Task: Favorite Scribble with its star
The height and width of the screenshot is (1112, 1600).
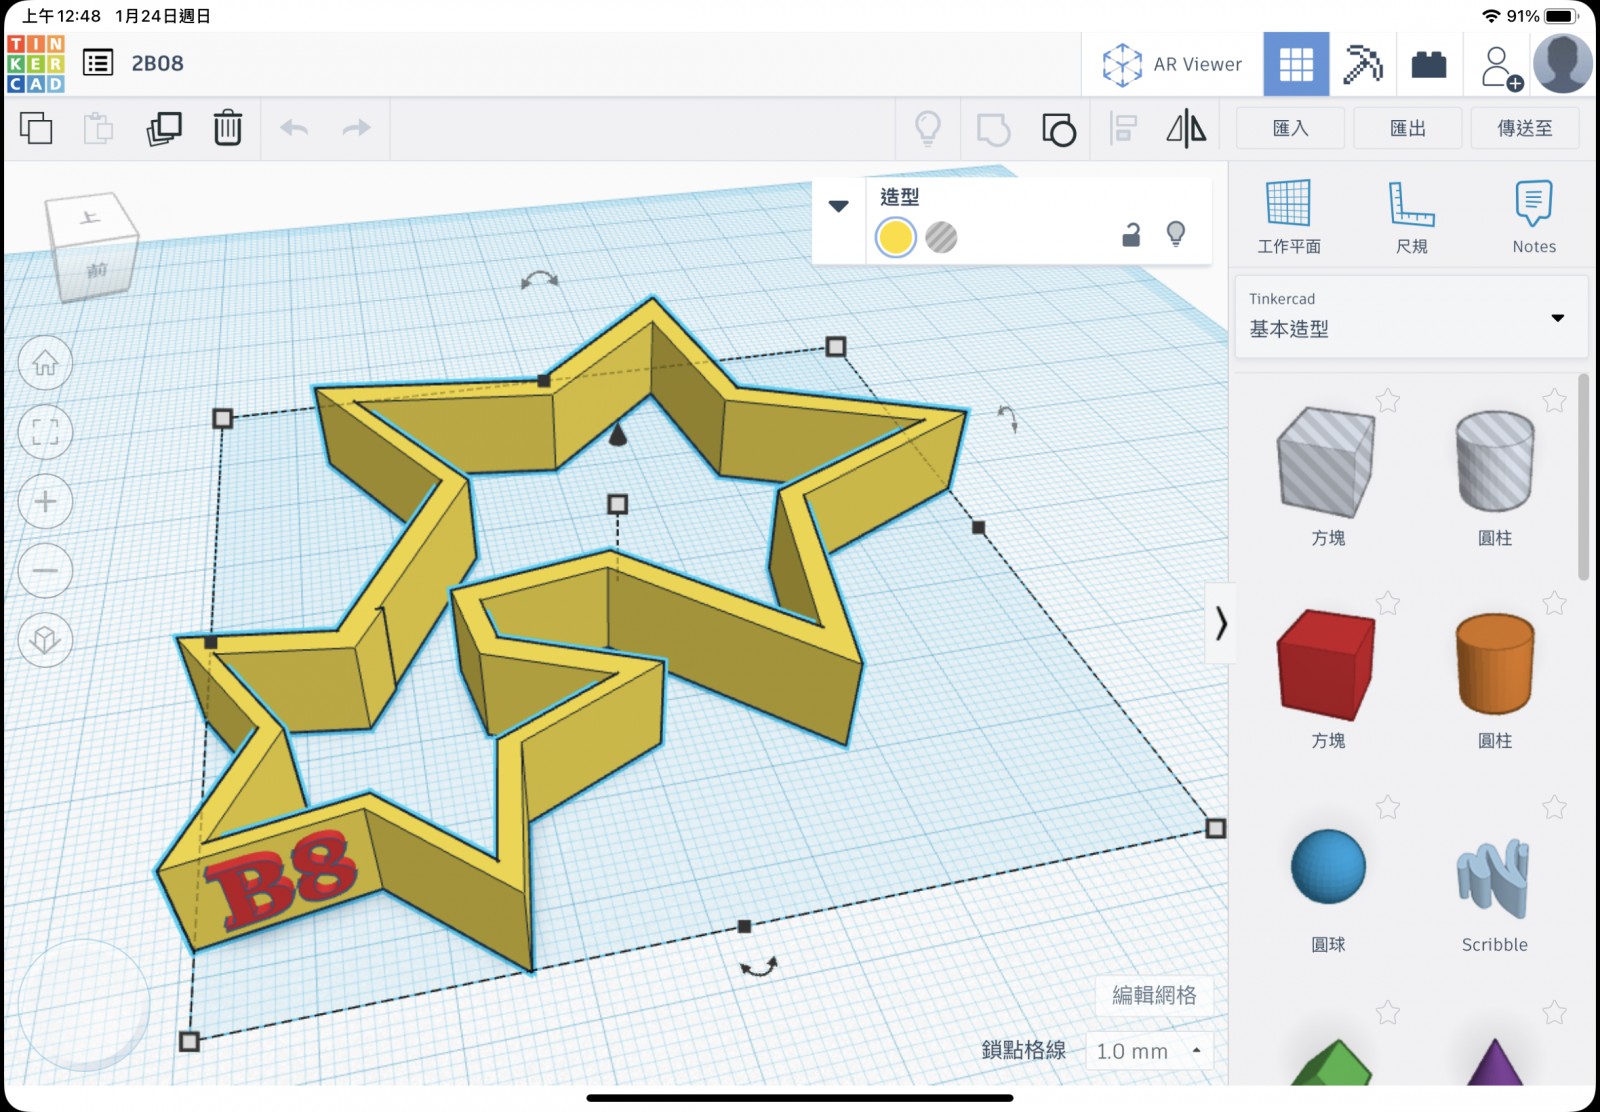Action: click(1554, 807)
